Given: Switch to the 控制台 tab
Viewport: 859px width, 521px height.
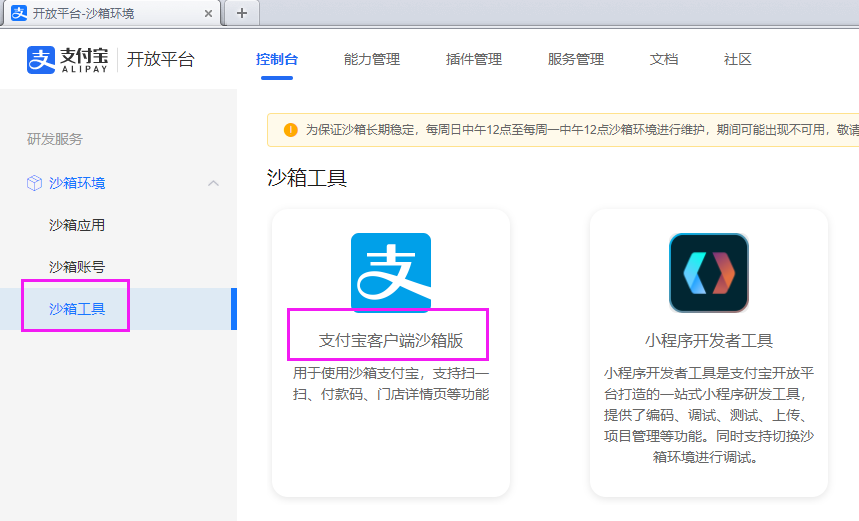Looking at the screenshot, I should [277, 59].
